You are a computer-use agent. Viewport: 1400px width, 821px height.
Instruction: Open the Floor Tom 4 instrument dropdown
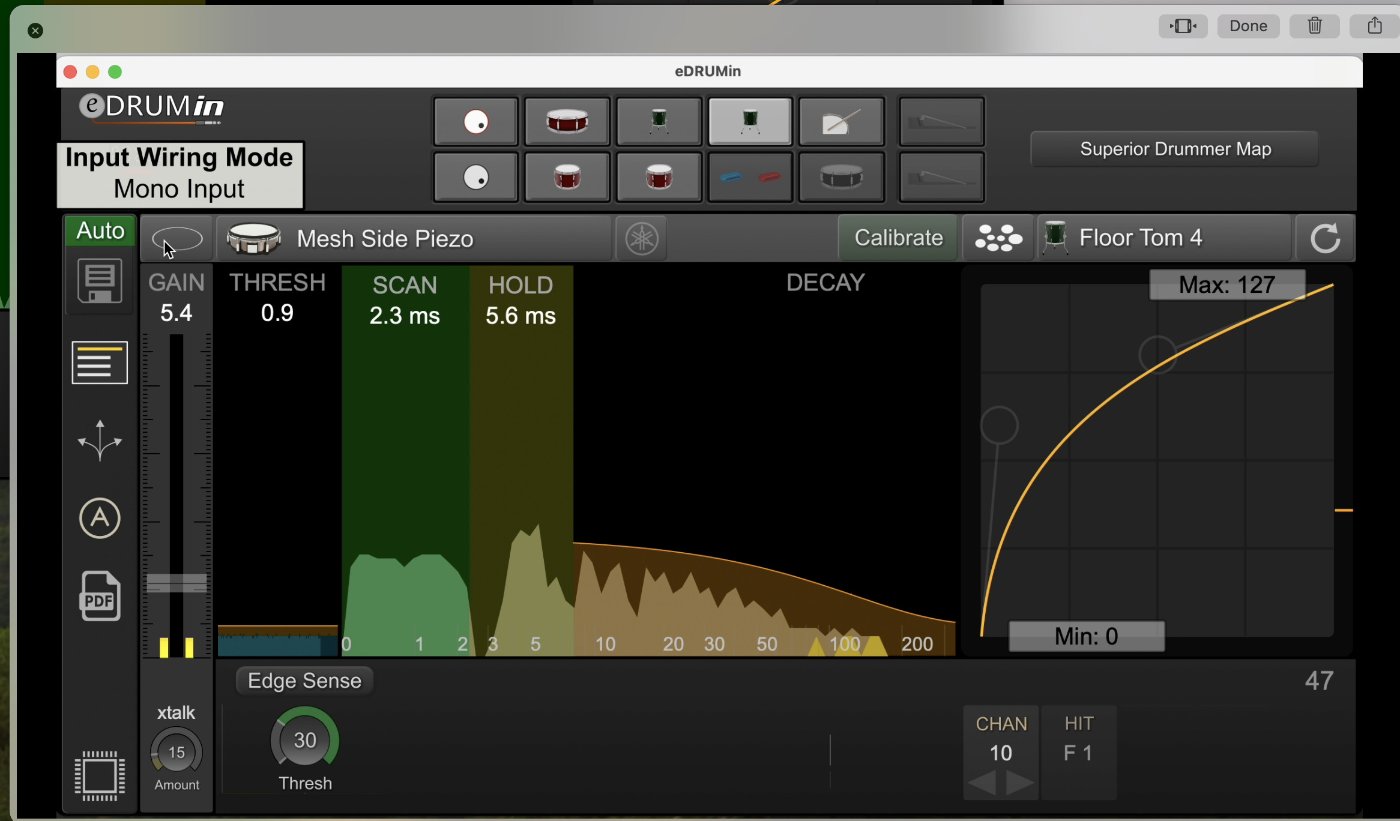(1164, 238)
